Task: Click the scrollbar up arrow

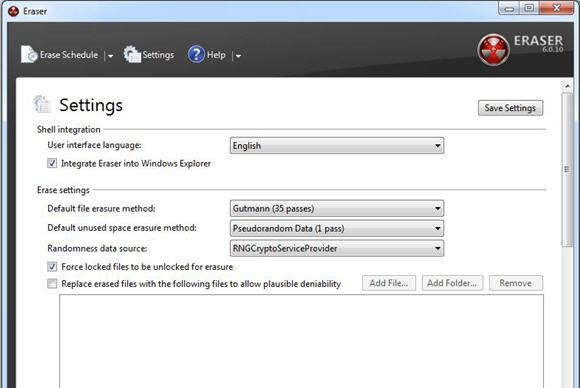Action: pos(567,86)
